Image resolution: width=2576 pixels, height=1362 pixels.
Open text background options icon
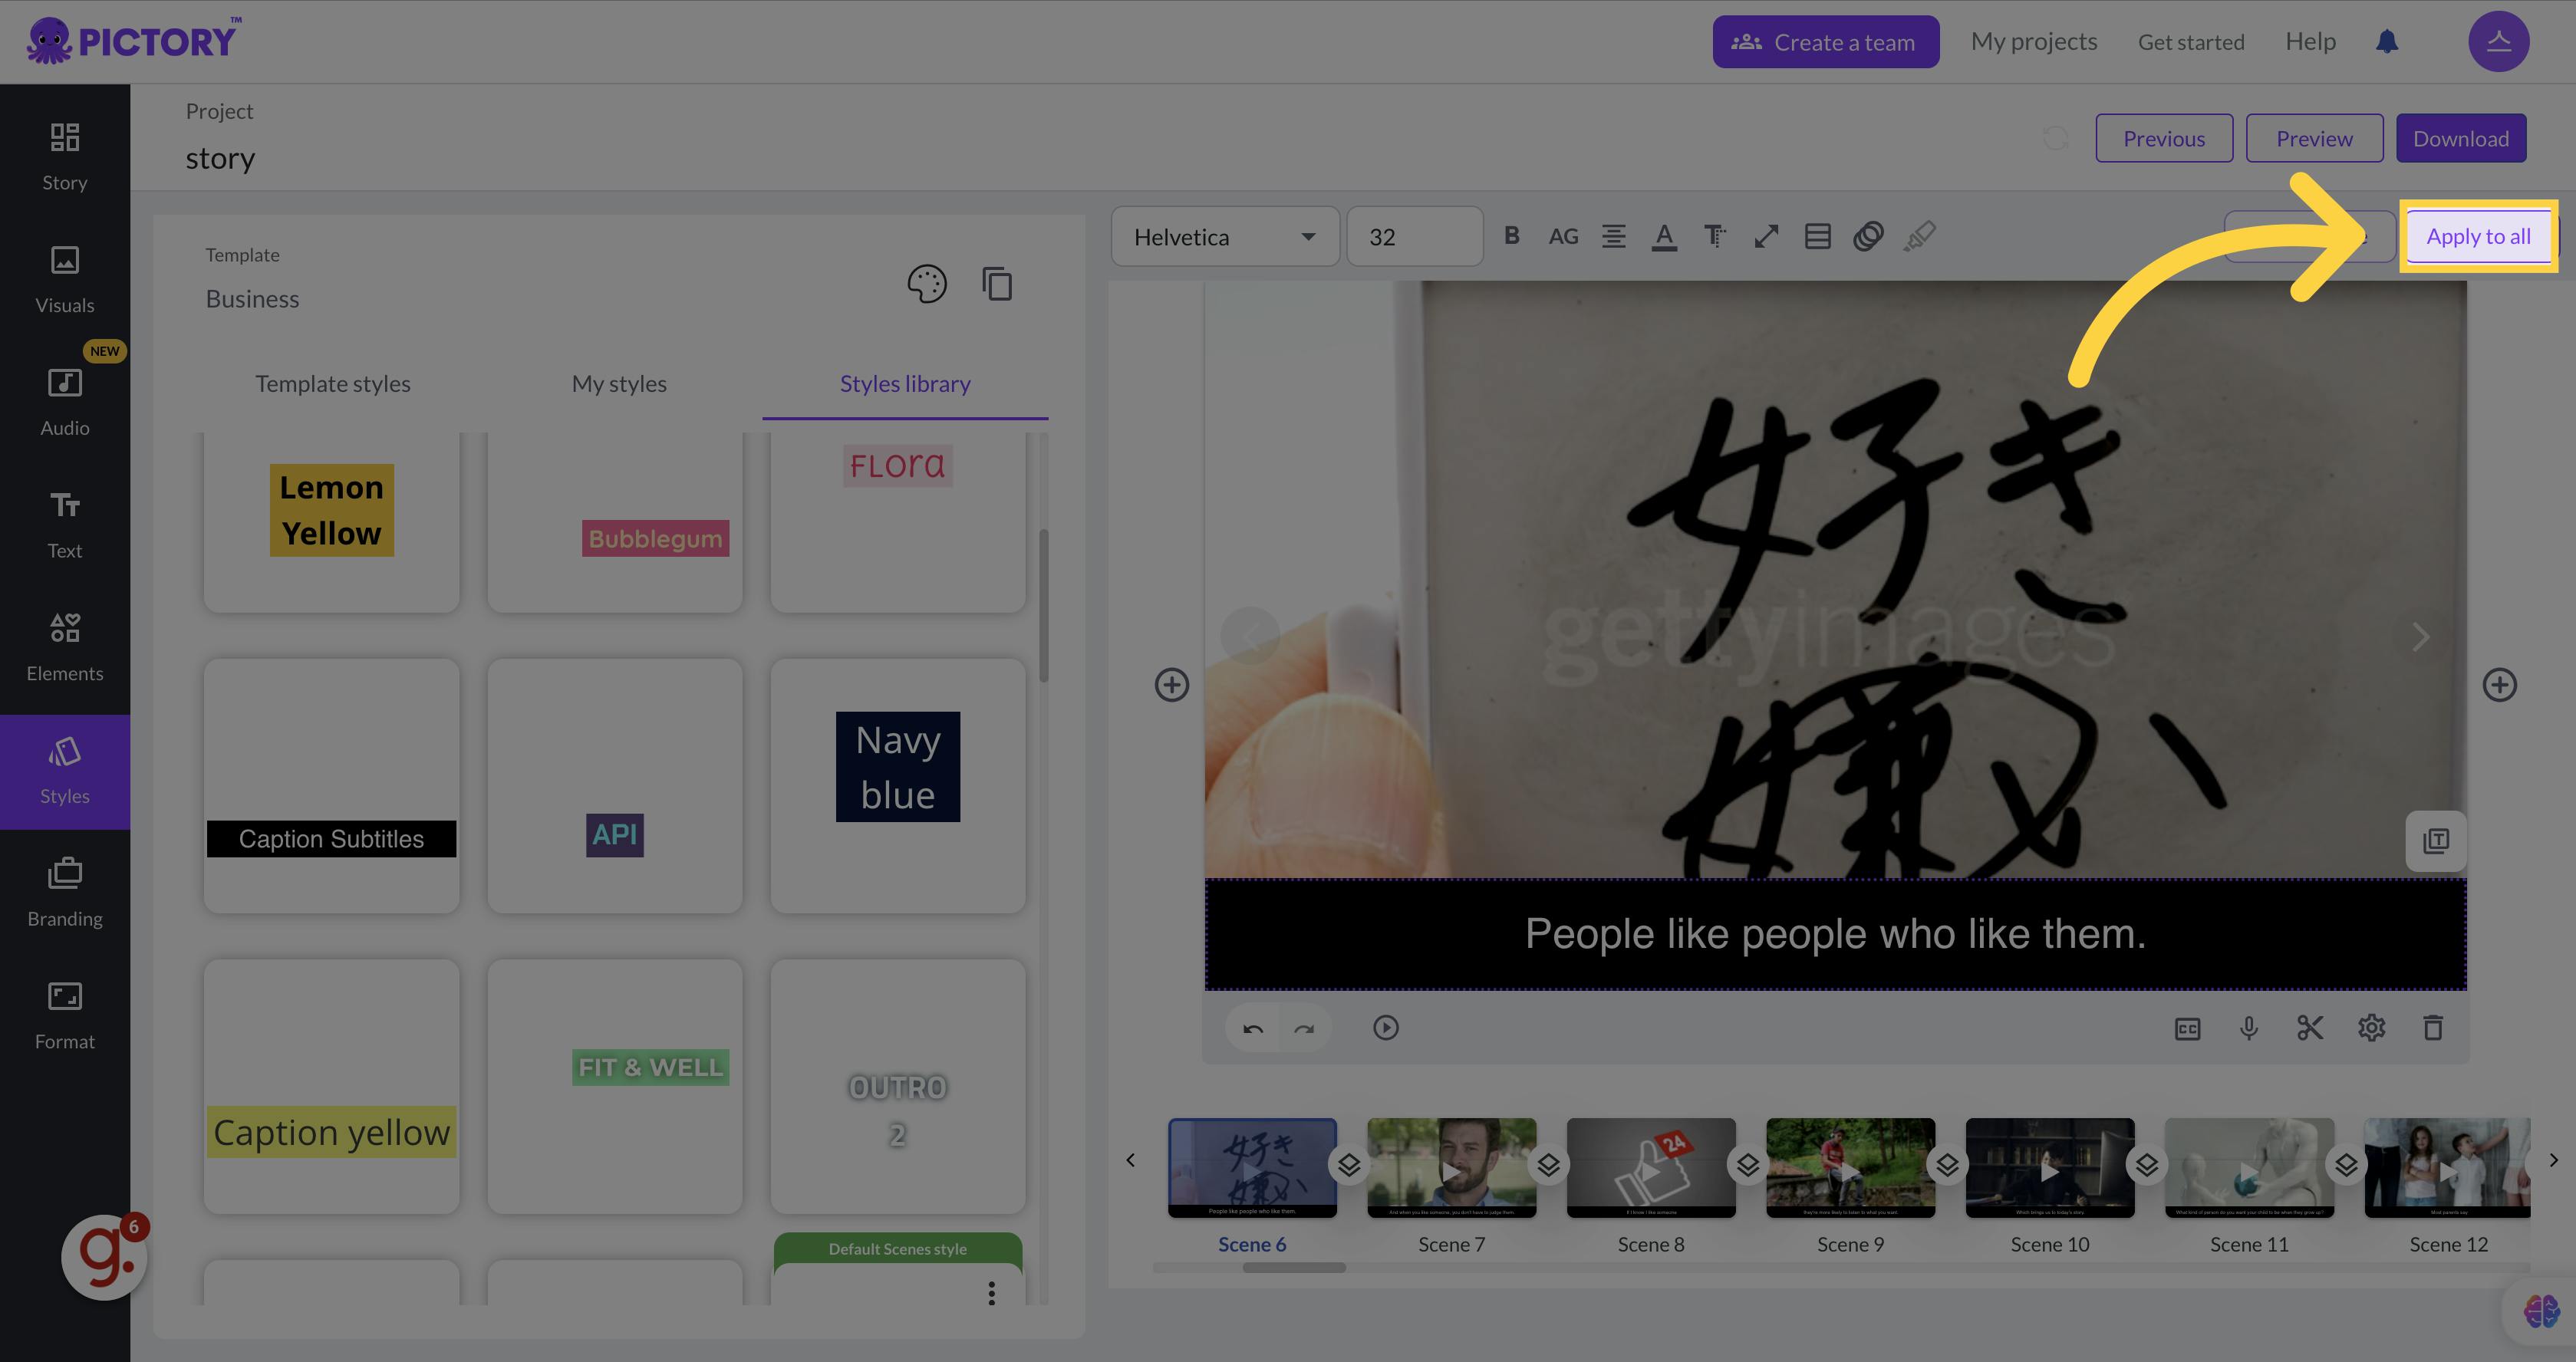1817,236
